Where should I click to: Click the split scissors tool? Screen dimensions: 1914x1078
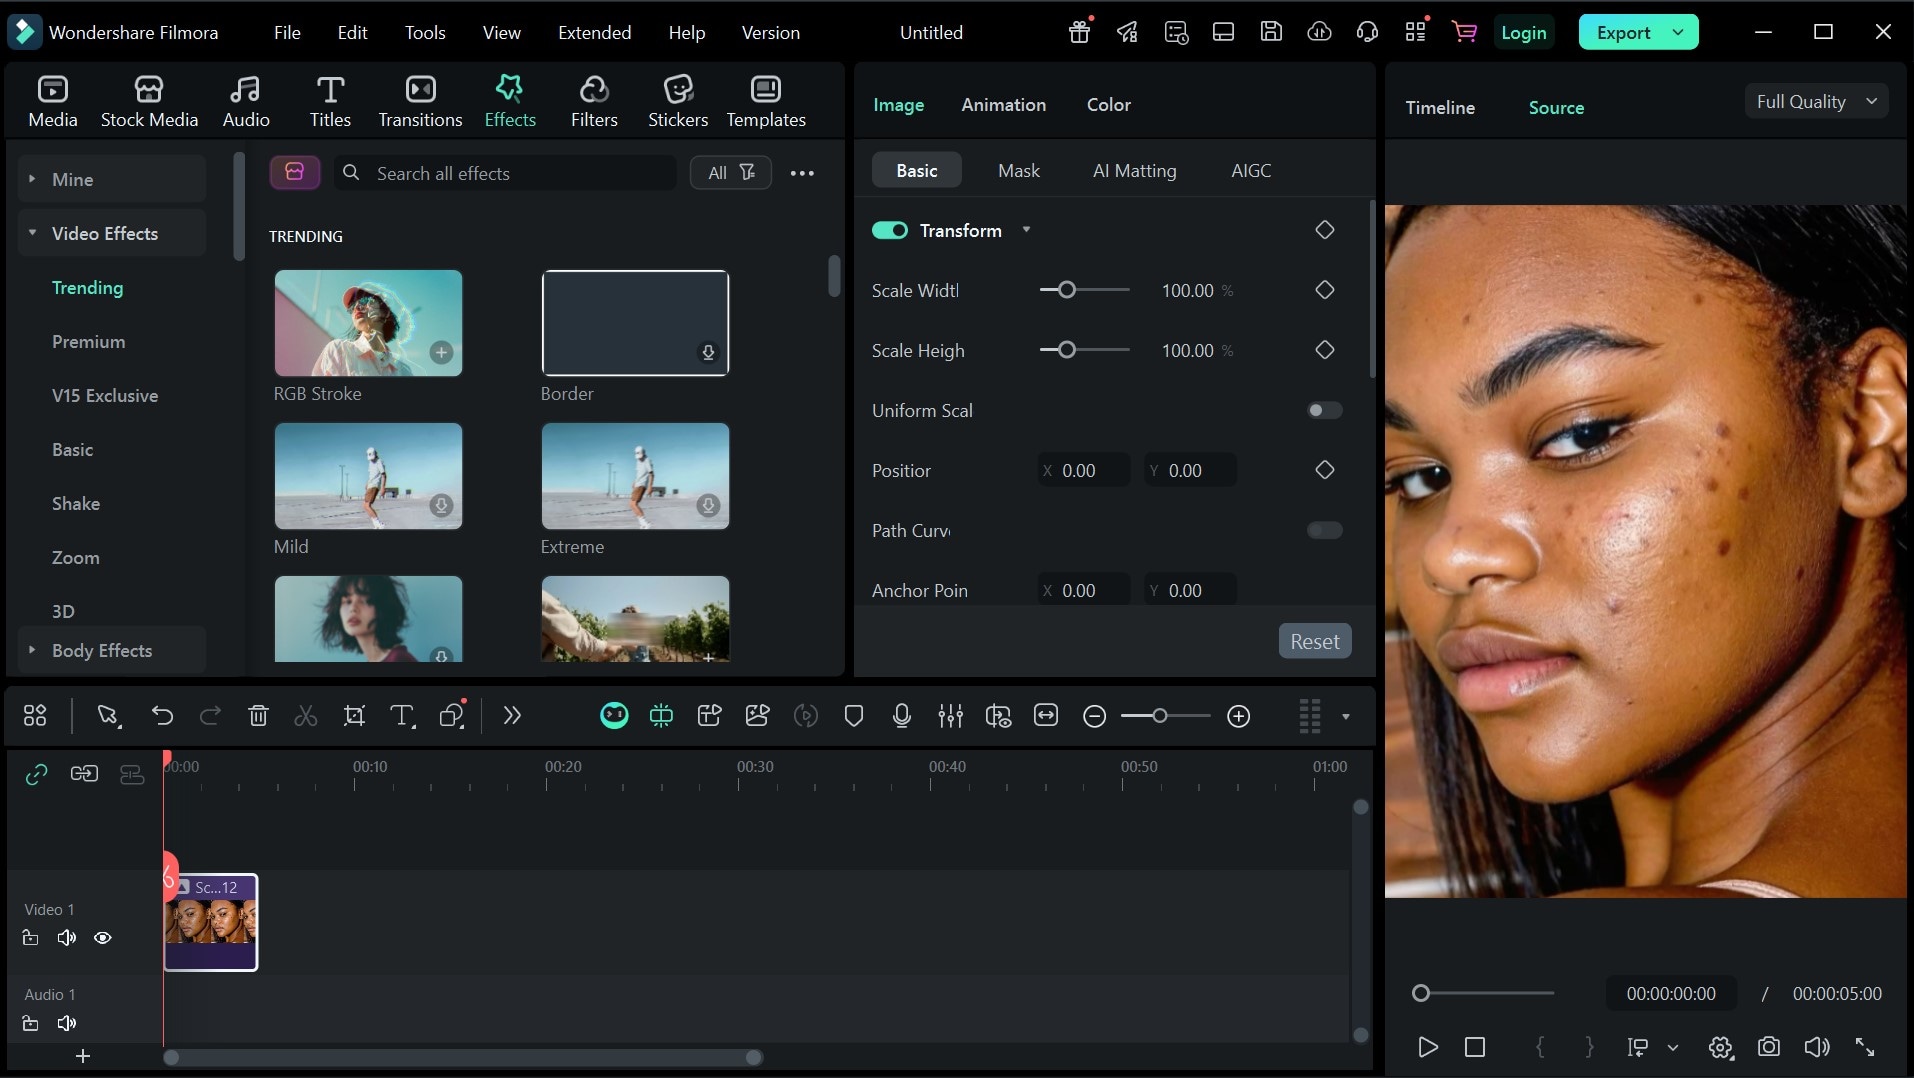(x=306, y=716)
